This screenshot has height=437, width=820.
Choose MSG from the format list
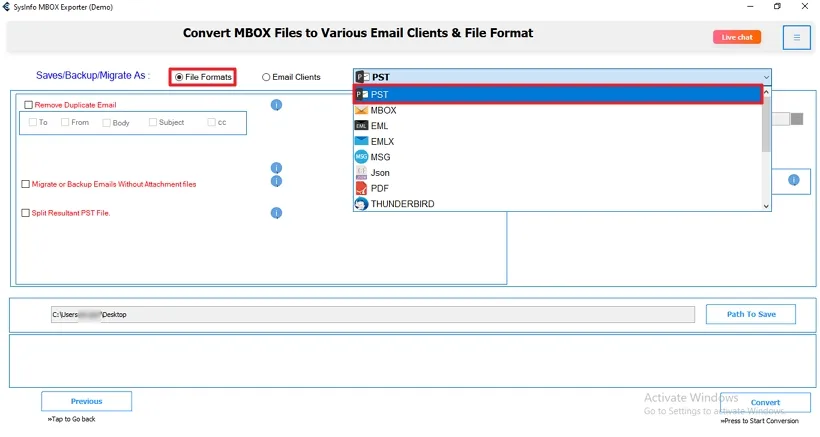click(x=557, y=157)
